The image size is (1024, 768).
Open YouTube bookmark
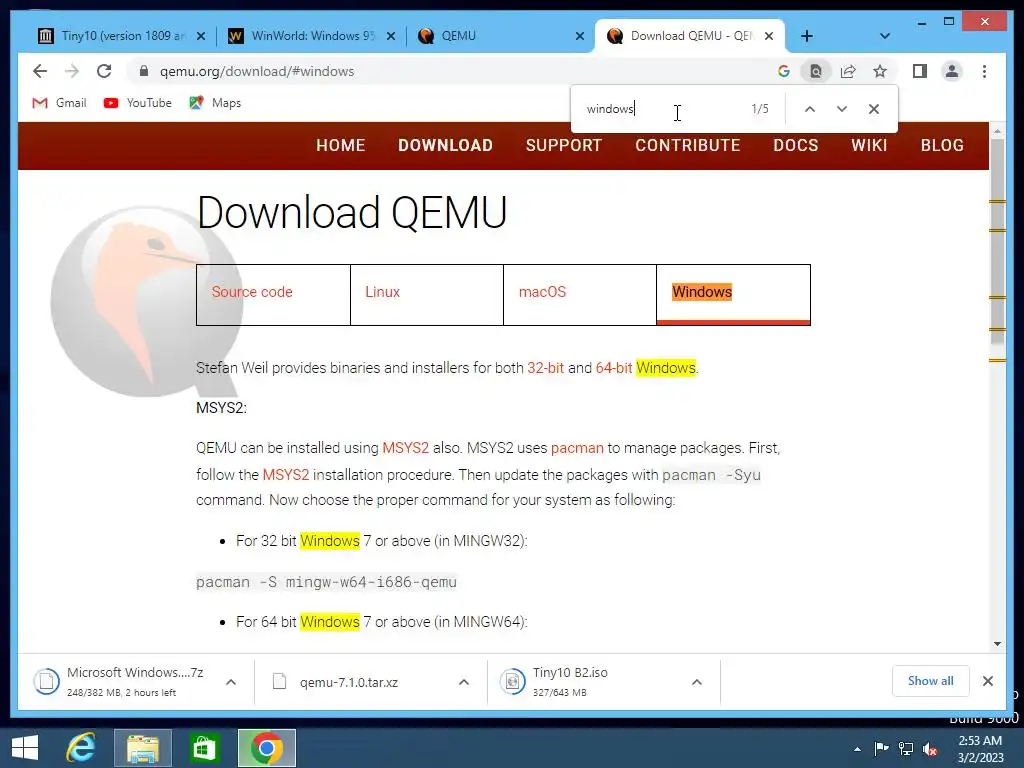coord(138,103)
